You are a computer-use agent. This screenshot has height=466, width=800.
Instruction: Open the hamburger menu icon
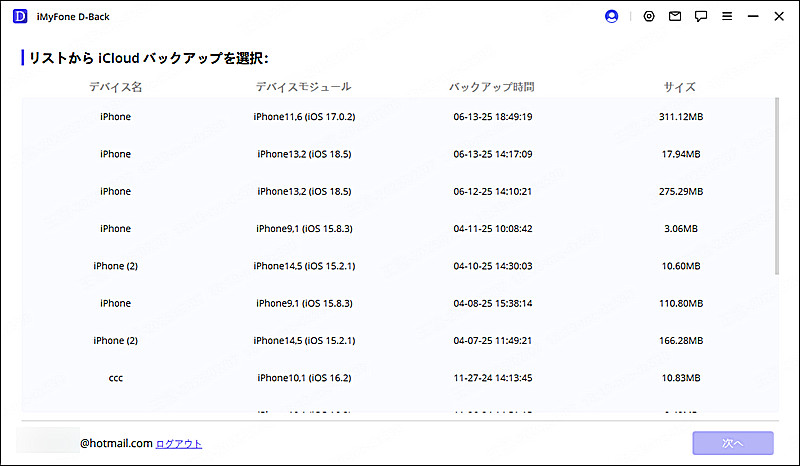[x=727, y=16]
